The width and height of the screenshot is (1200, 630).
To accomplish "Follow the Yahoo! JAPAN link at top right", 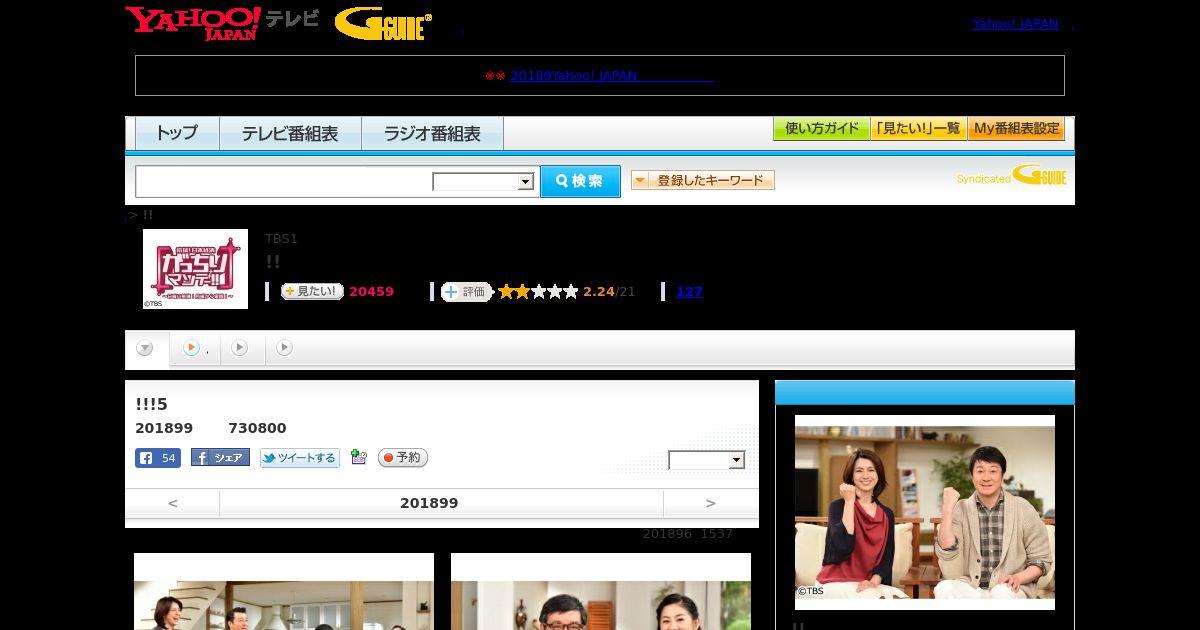I will tap(1015, 23).
